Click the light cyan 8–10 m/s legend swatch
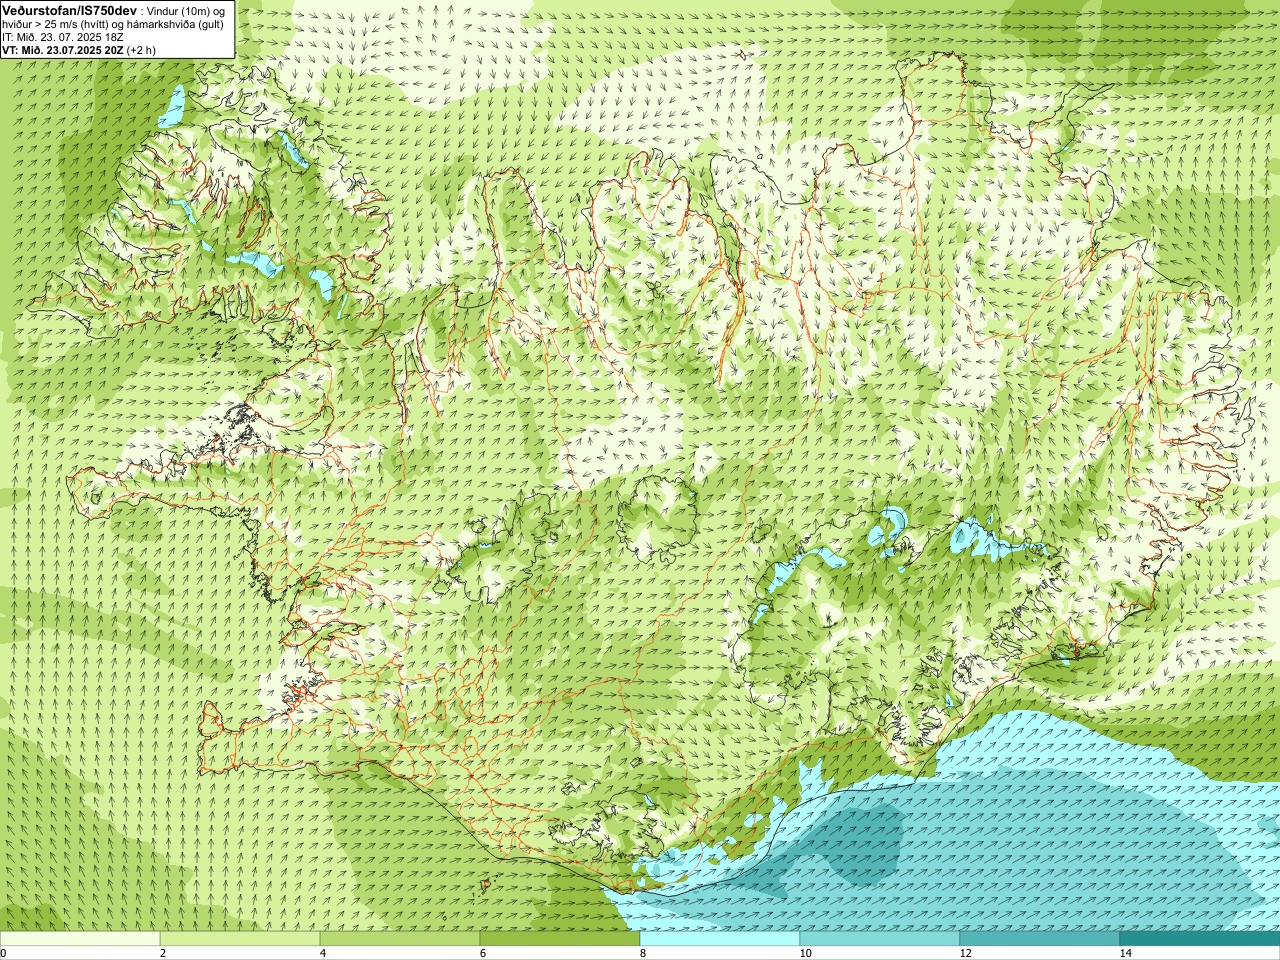Screen dimensions: 1280x960 (720, 939)
